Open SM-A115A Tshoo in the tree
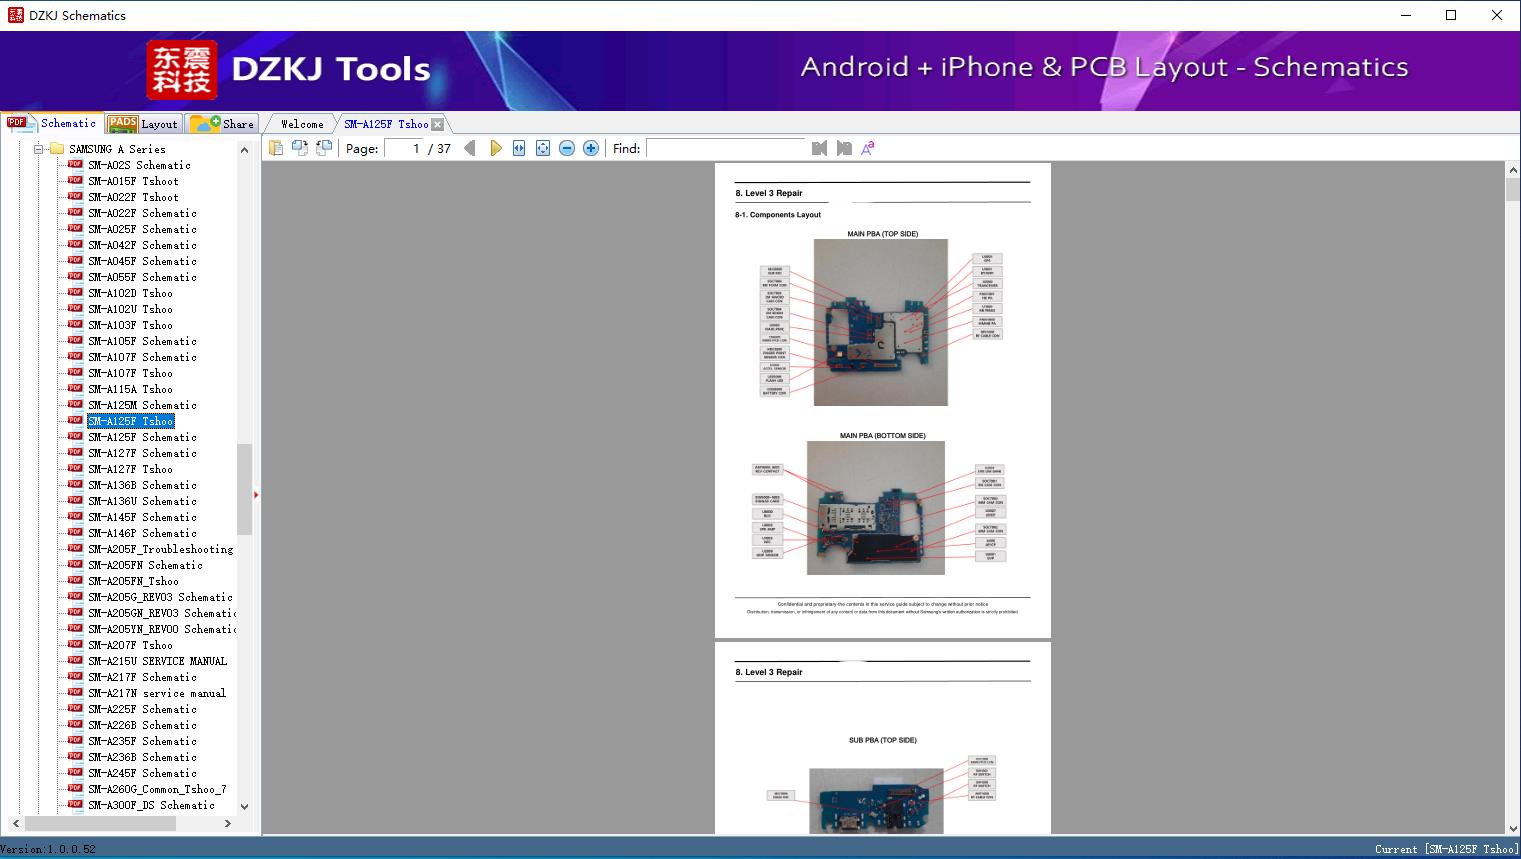The width and height of the screenshot is (1521, 859). click(x=130, y=389)
